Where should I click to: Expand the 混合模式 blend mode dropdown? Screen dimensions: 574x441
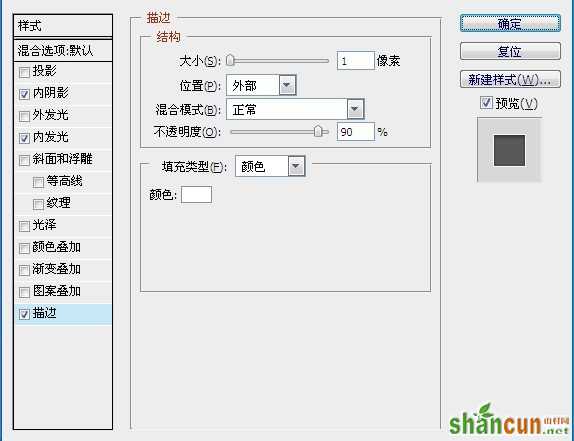(295, 109)
